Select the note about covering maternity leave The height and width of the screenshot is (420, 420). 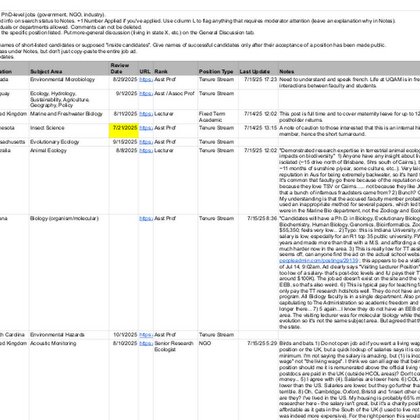click(349, 117)
